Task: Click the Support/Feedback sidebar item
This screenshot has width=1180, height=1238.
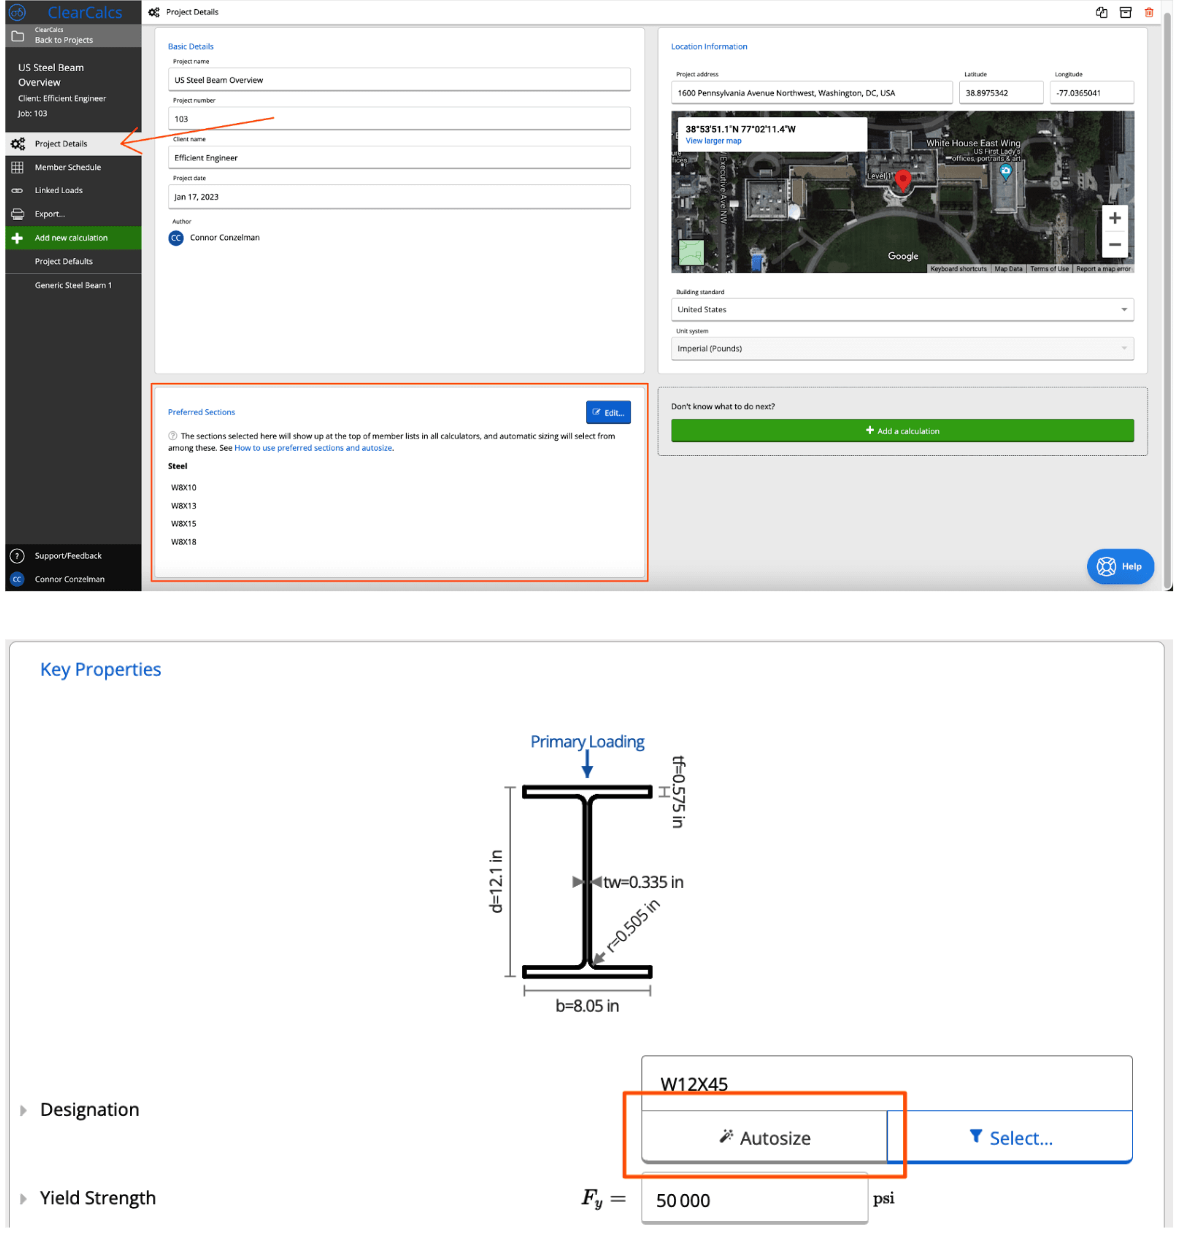Action: tap(73, 556)
